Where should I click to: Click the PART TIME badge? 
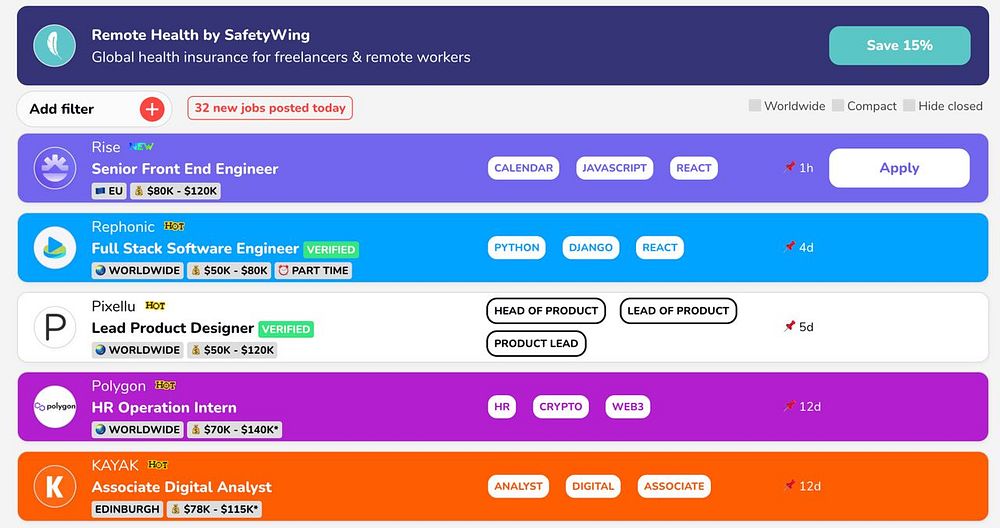pyautogui.click(x=313, y=270)
